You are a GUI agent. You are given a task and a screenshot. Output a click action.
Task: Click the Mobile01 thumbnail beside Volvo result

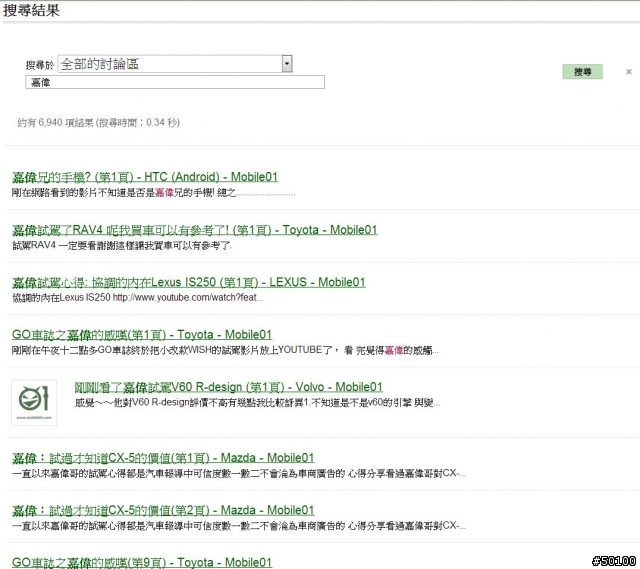34,402
